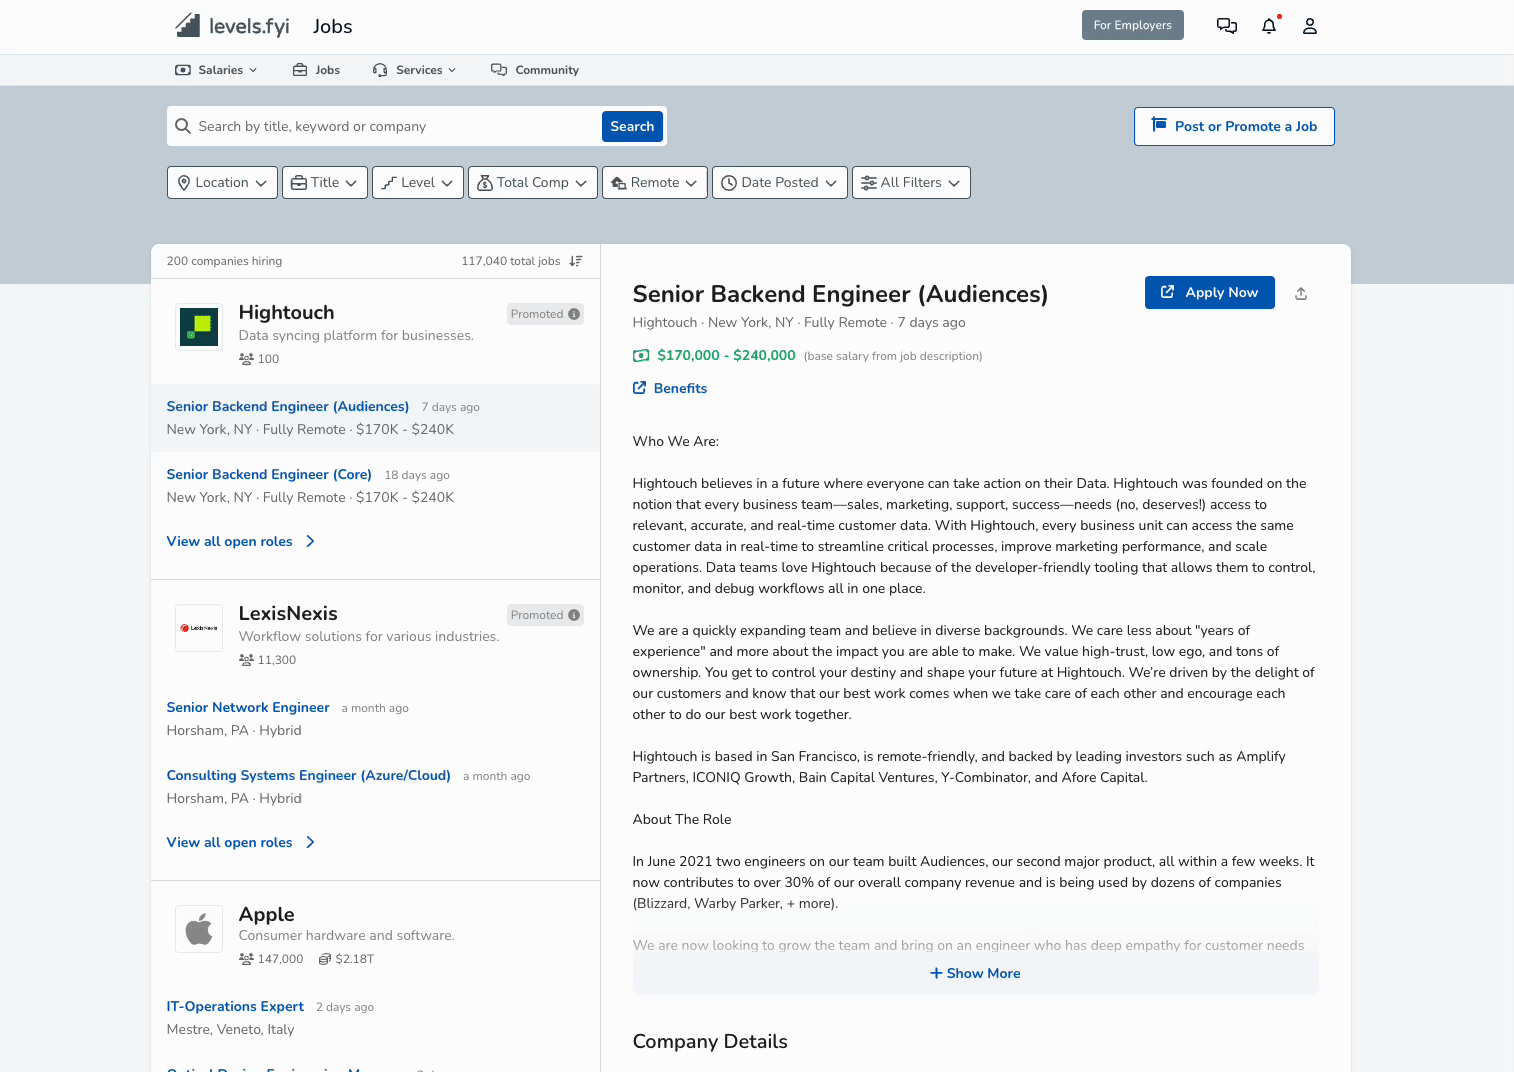Expand description with Show More
This screenshot has width=1514, height=1072.
pos(975,973)
